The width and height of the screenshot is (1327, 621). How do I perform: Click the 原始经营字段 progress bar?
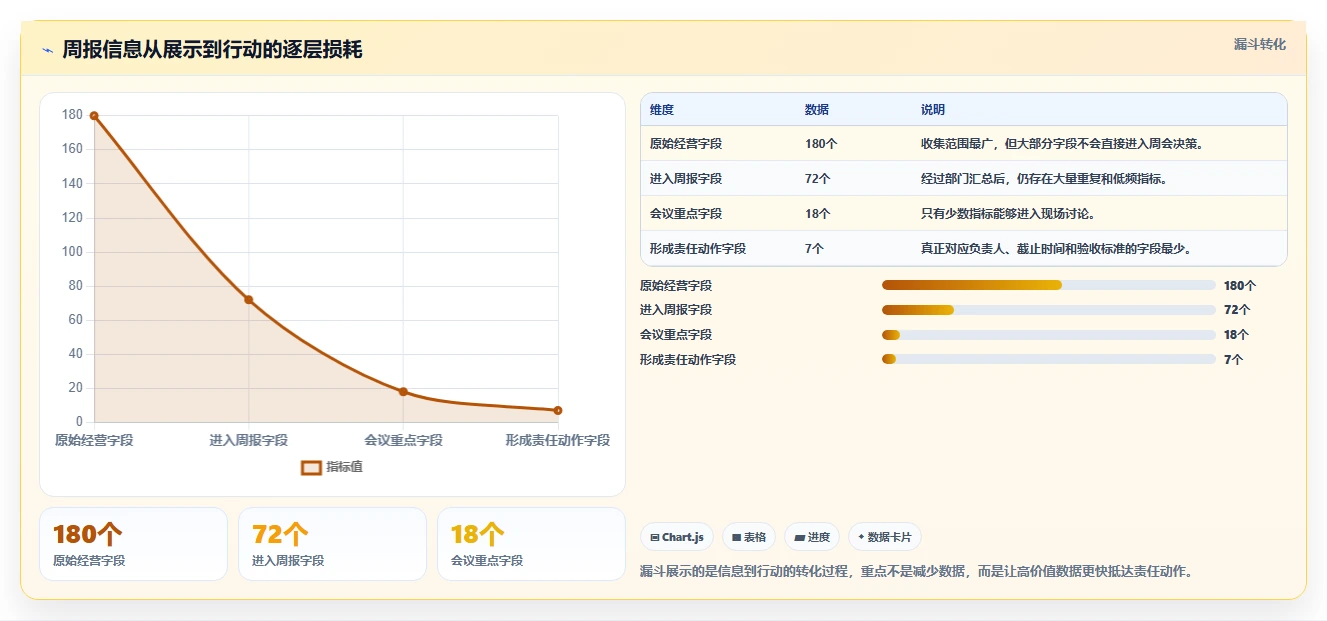[x=1048, y=285]
